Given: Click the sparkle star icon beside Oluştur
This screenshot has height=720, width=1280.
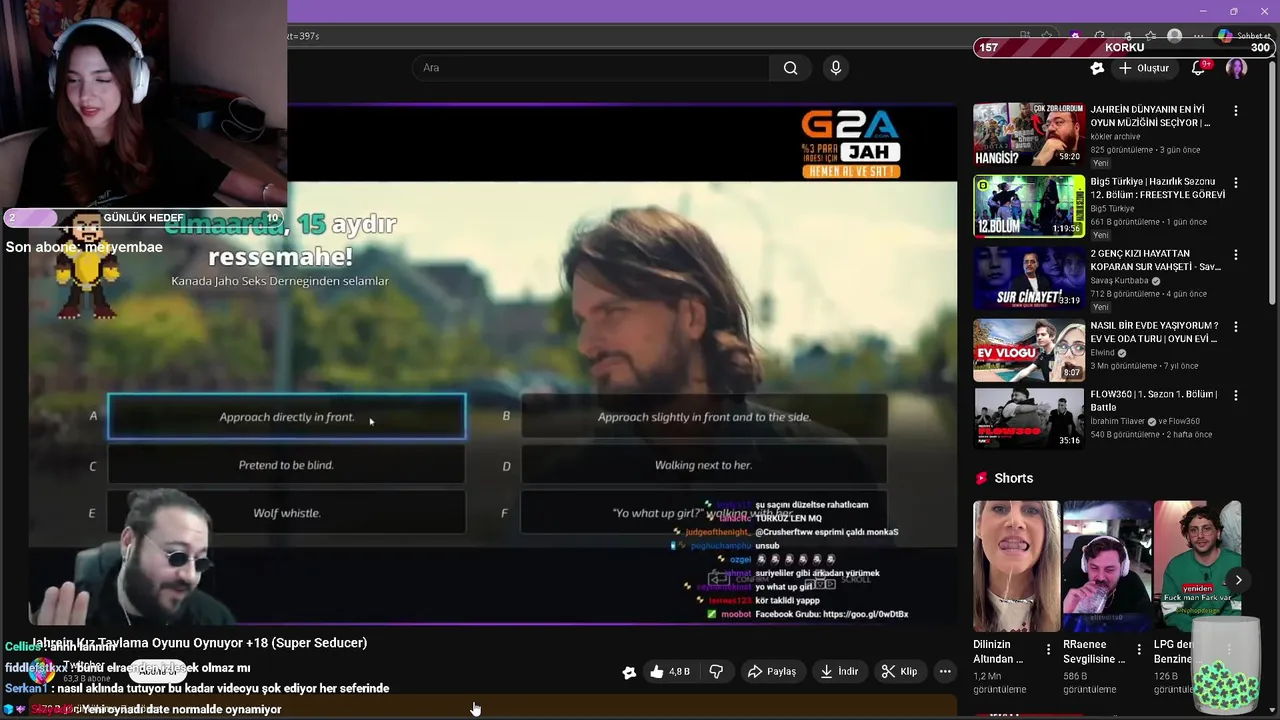Looking at the screenshot, I should [x=1097, y=68].
